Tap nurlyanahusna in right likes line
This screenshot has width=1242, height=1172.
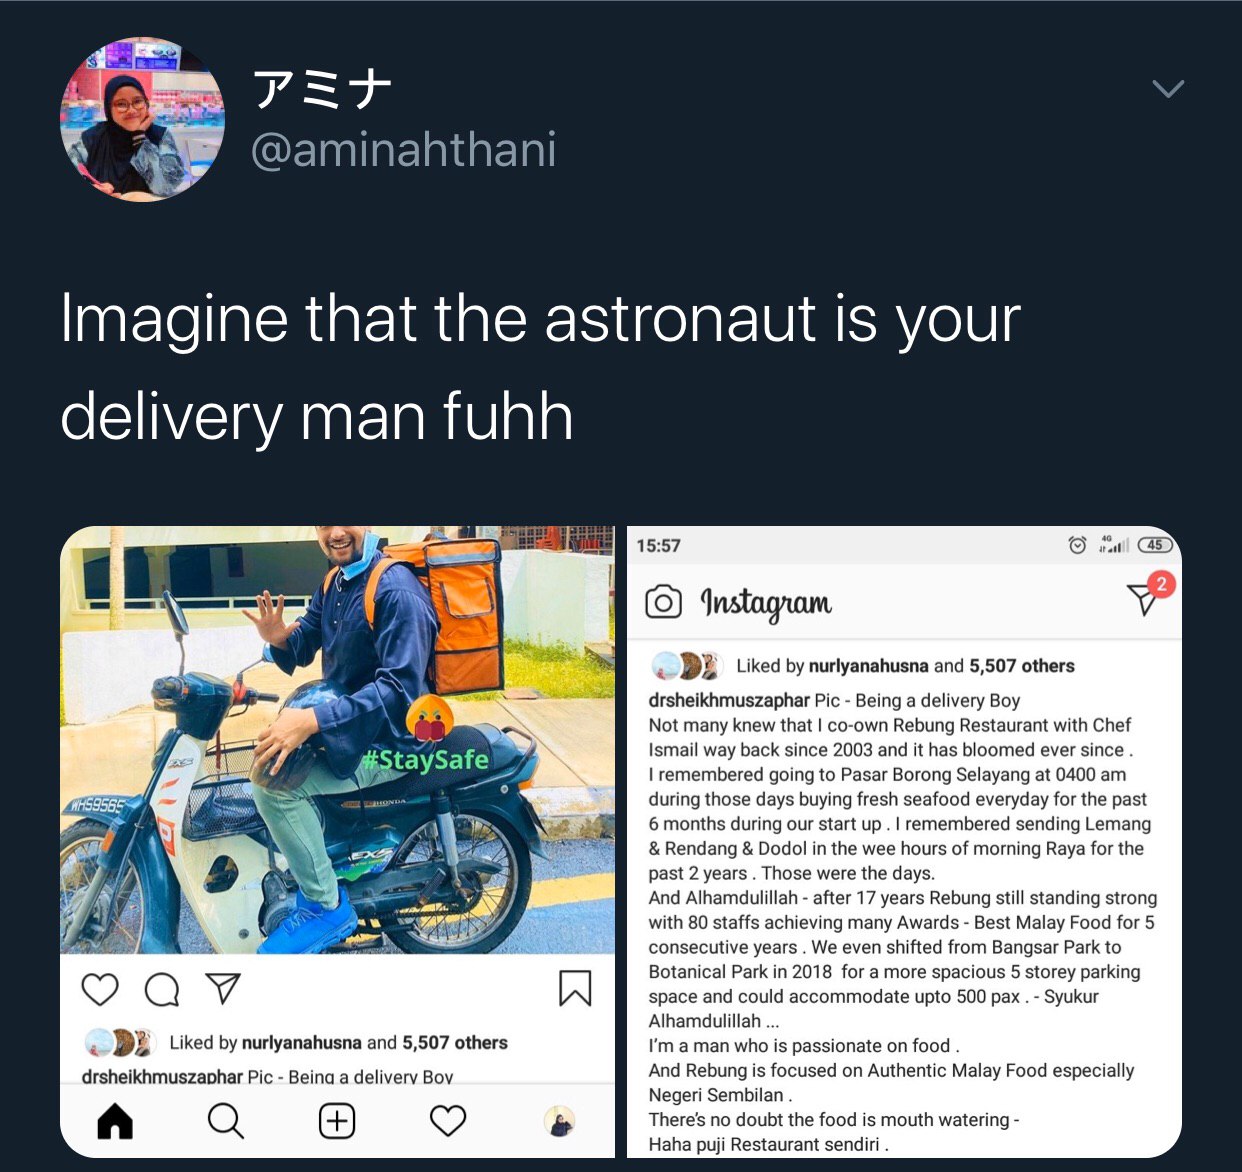click(868, 666)
